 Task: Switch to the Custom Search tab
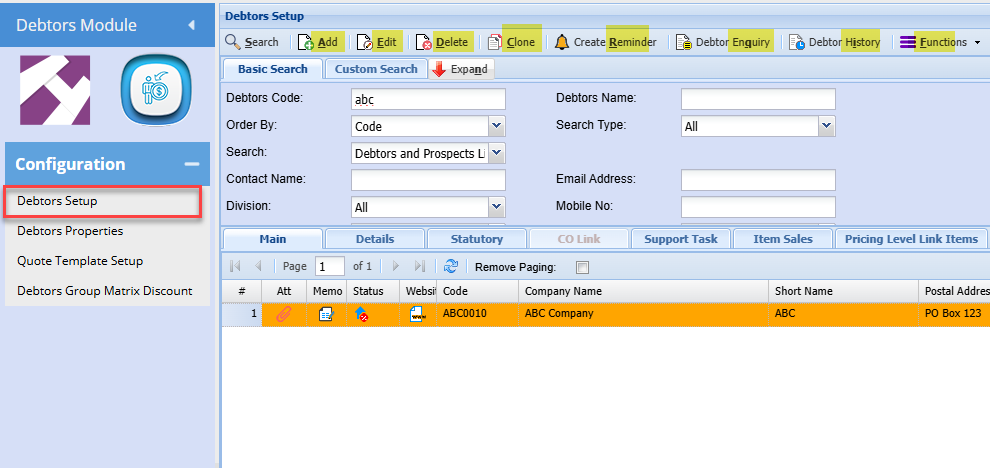pyautogui.click(x=376, y=69)
